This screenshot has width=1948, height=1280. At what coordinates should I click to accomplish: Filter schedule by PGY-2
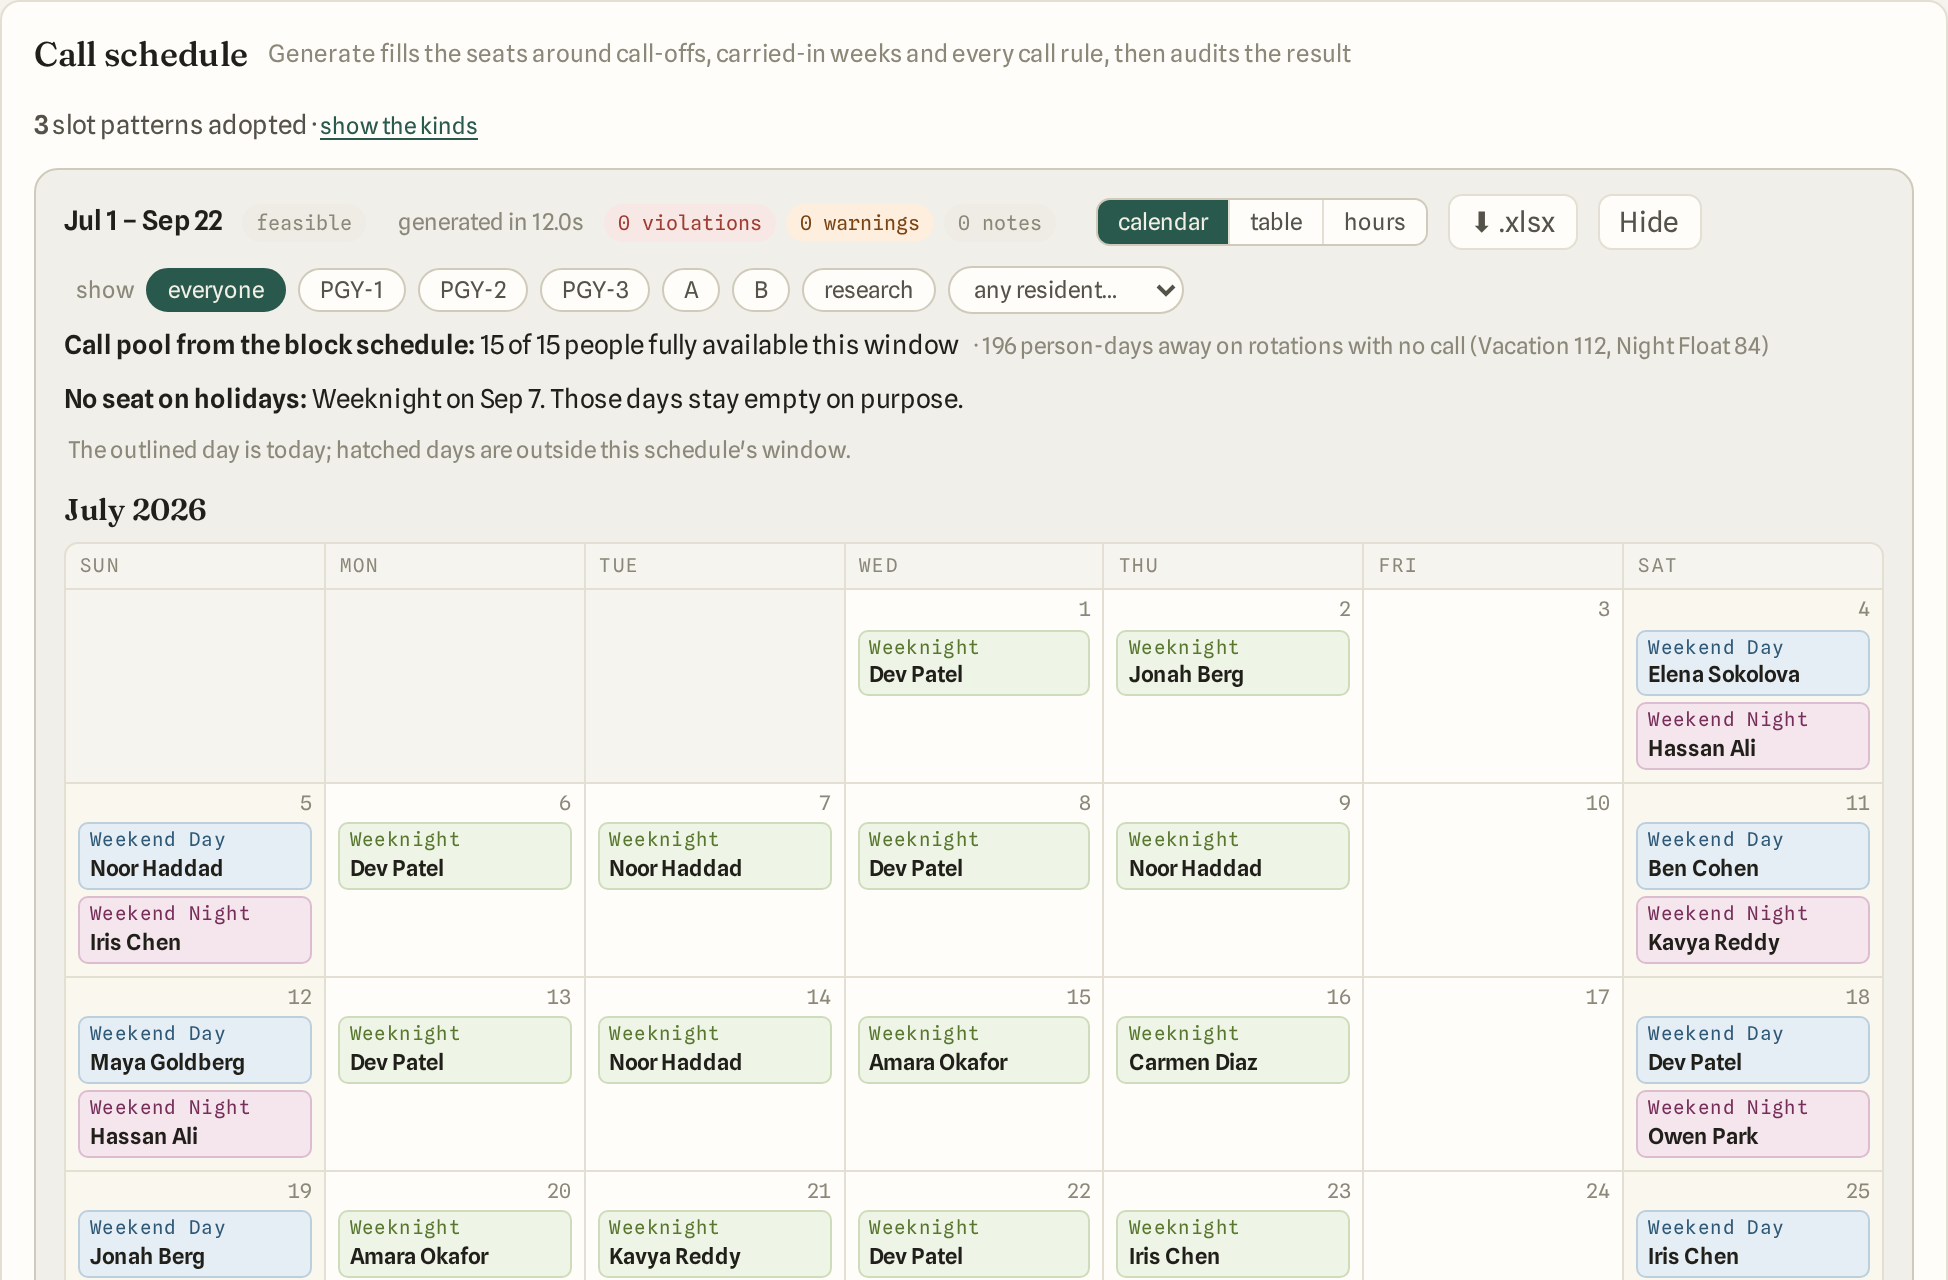pyautogui.click(x=473, y=290)
